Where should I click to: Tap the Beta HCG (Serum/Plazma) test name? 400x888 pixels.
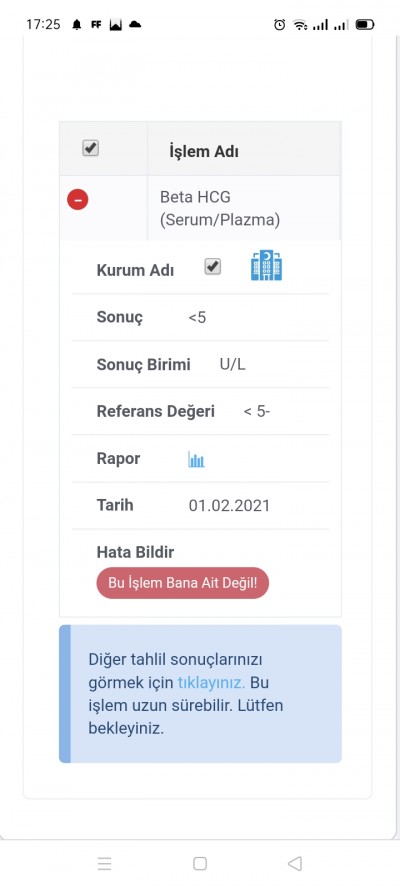click(220, 208)
